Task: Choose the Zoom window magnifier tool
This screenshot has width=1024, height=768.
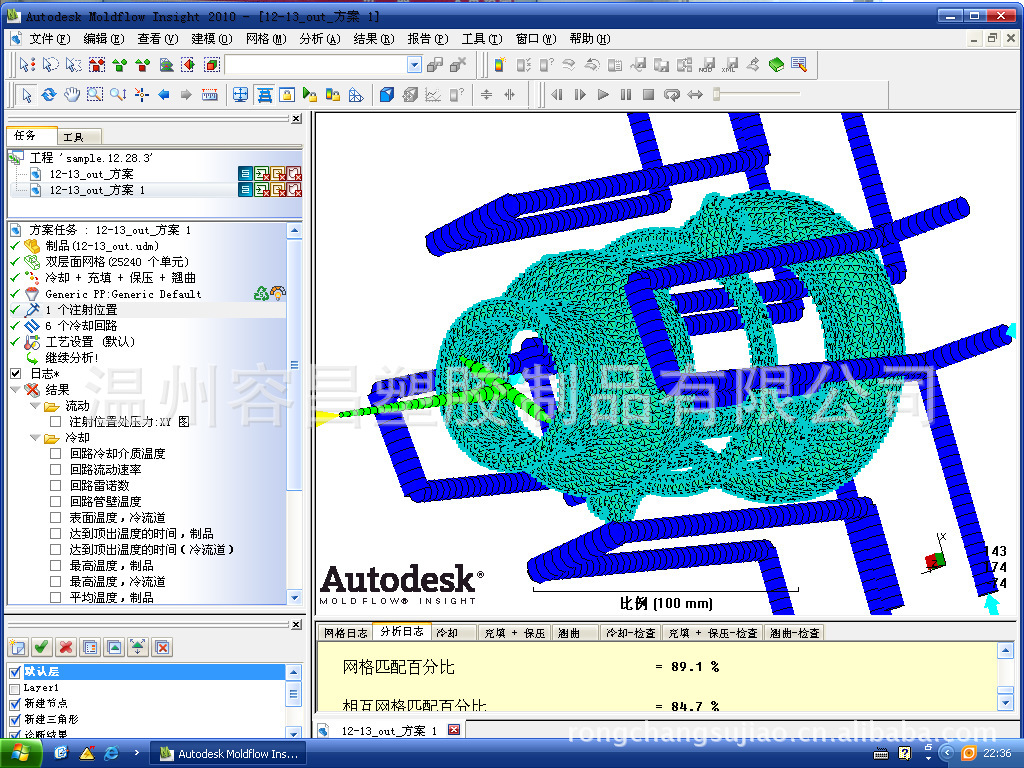Action: click(95, 95)
